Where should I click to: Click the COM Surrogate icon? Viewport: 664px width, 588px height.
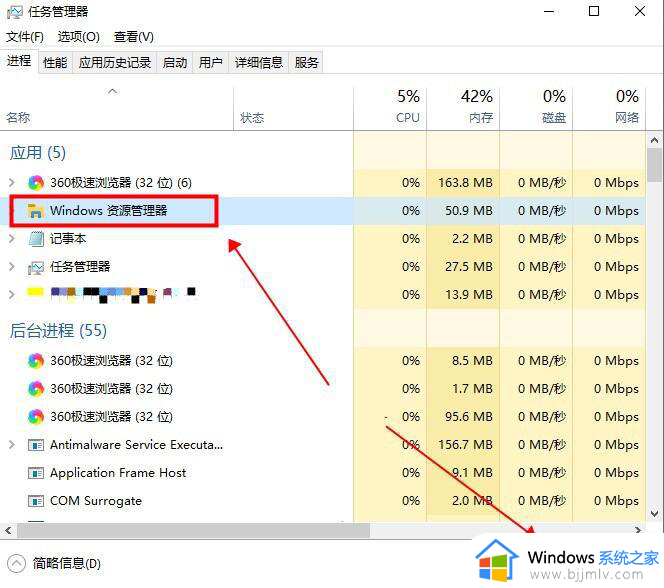click(x=36, y=501)
